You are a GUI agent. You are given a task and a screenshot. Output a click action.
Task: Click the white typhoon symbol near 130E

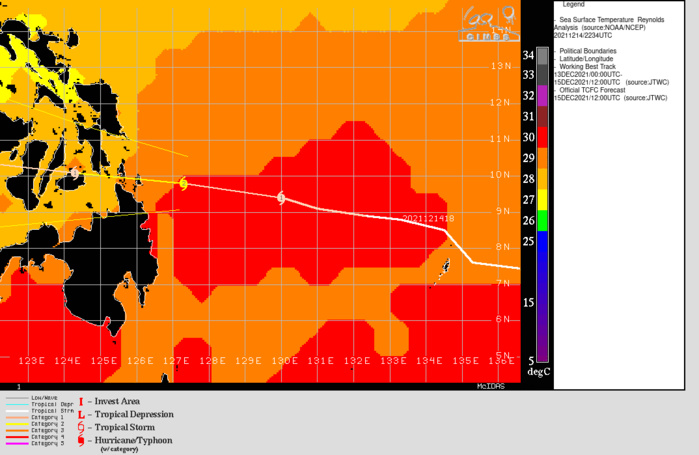pos(282,197)
